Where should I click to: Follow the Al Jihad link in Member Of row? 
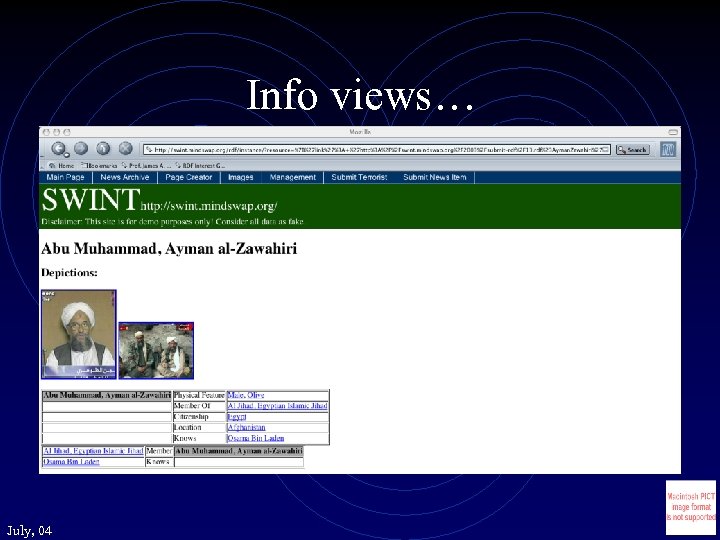[277, 406]
